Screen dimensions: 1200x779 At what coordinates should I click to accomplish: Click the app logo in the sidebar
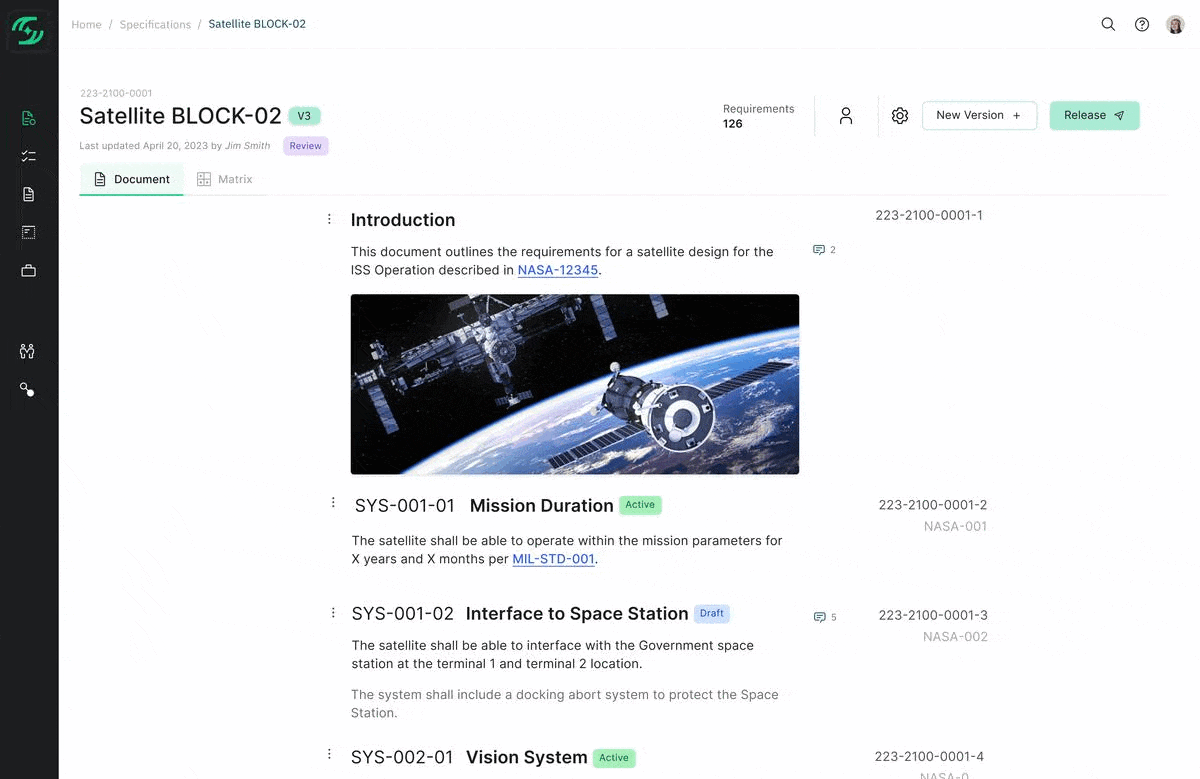tap(28, 30)
